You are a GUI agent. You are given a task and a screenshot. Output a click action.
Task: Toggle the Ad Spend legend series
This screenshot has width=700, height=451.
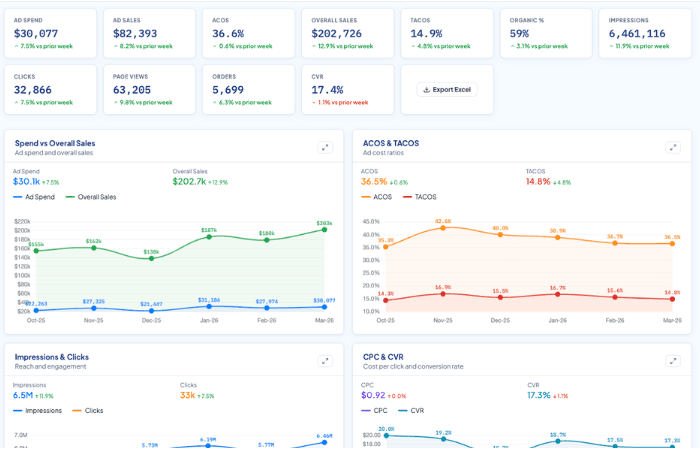pos(34,197)
